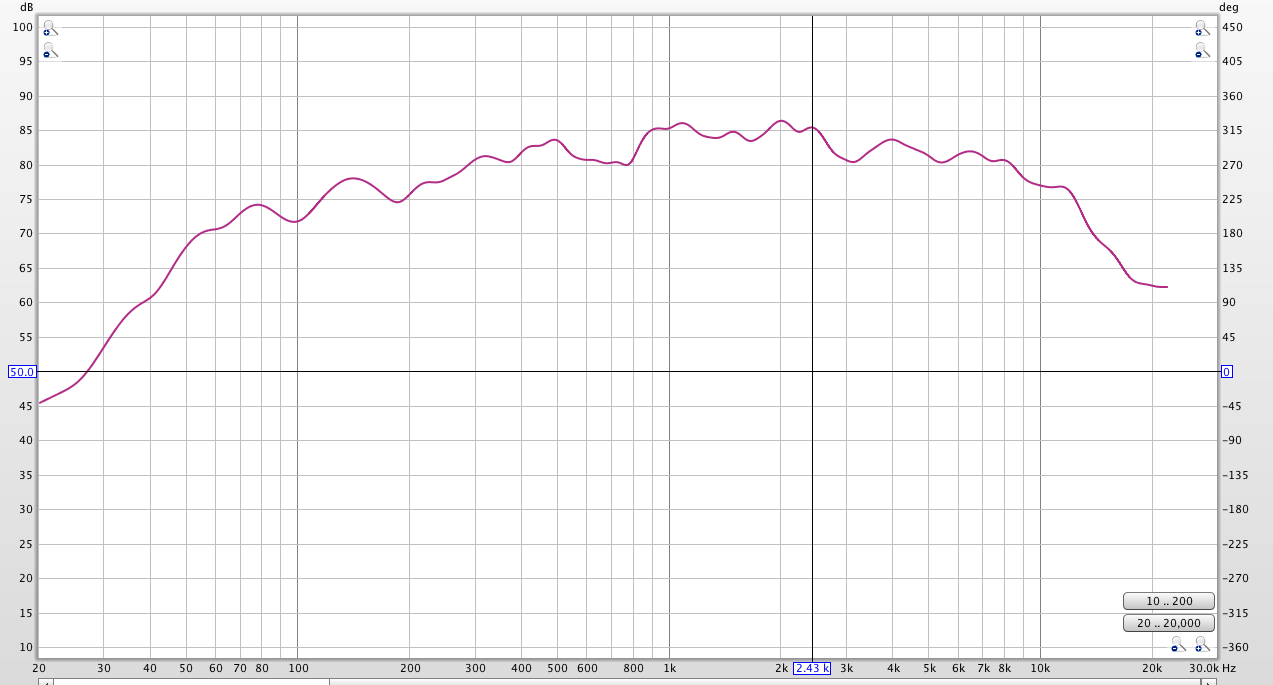Click the 100 label on frequency axis
Screen dimensions: 1273x685
tap(298, 668)
